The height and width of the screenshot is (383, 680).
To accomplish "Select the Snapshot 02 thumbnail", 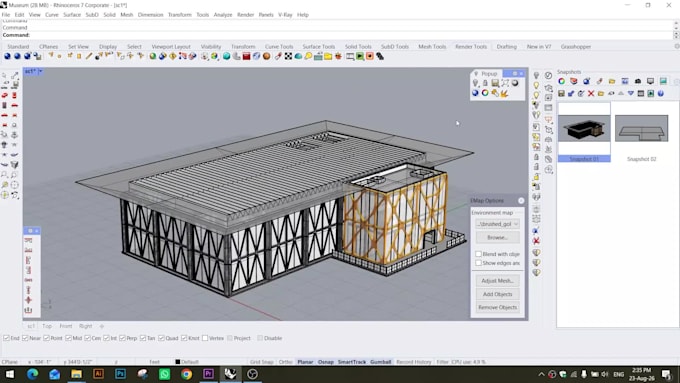I will (641, 128).
